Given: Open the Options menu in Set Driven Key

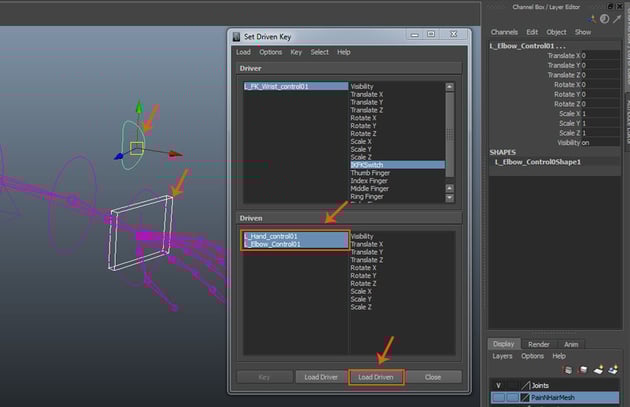Looking at the screenshot, I should tap(270, 52).
